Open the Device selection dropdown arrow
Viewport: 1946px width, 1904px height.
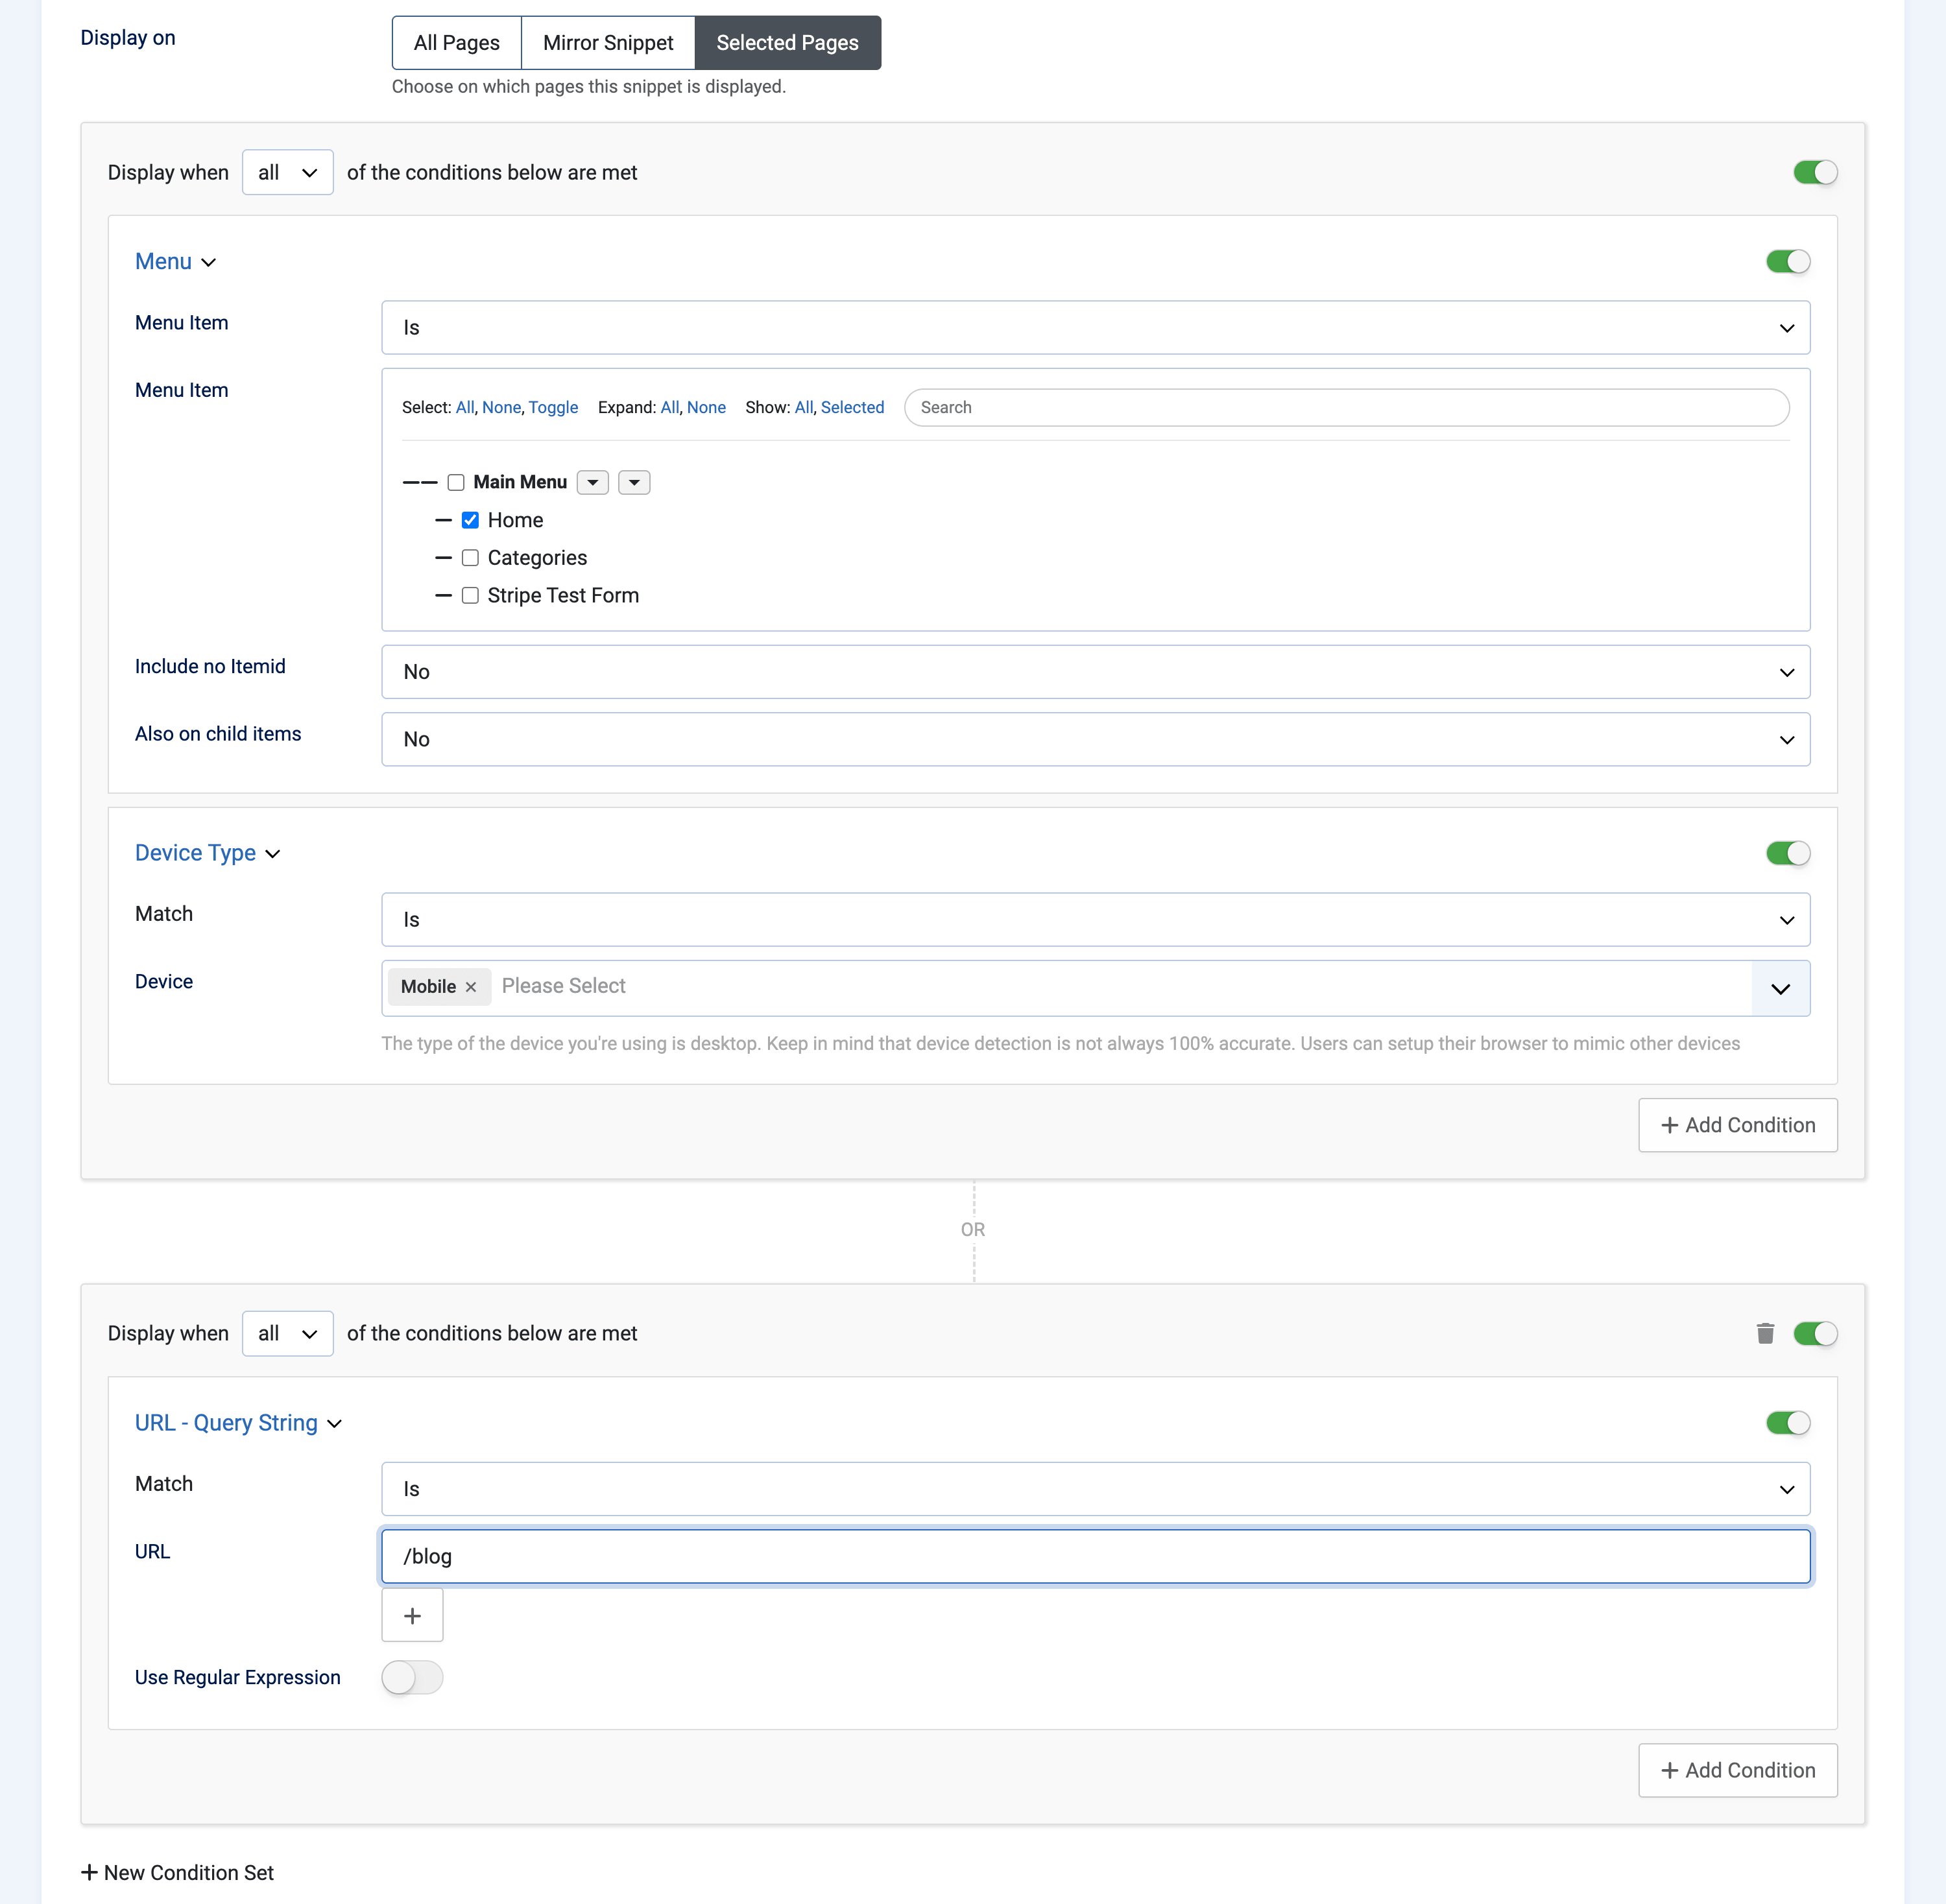tap(1780, 989)
